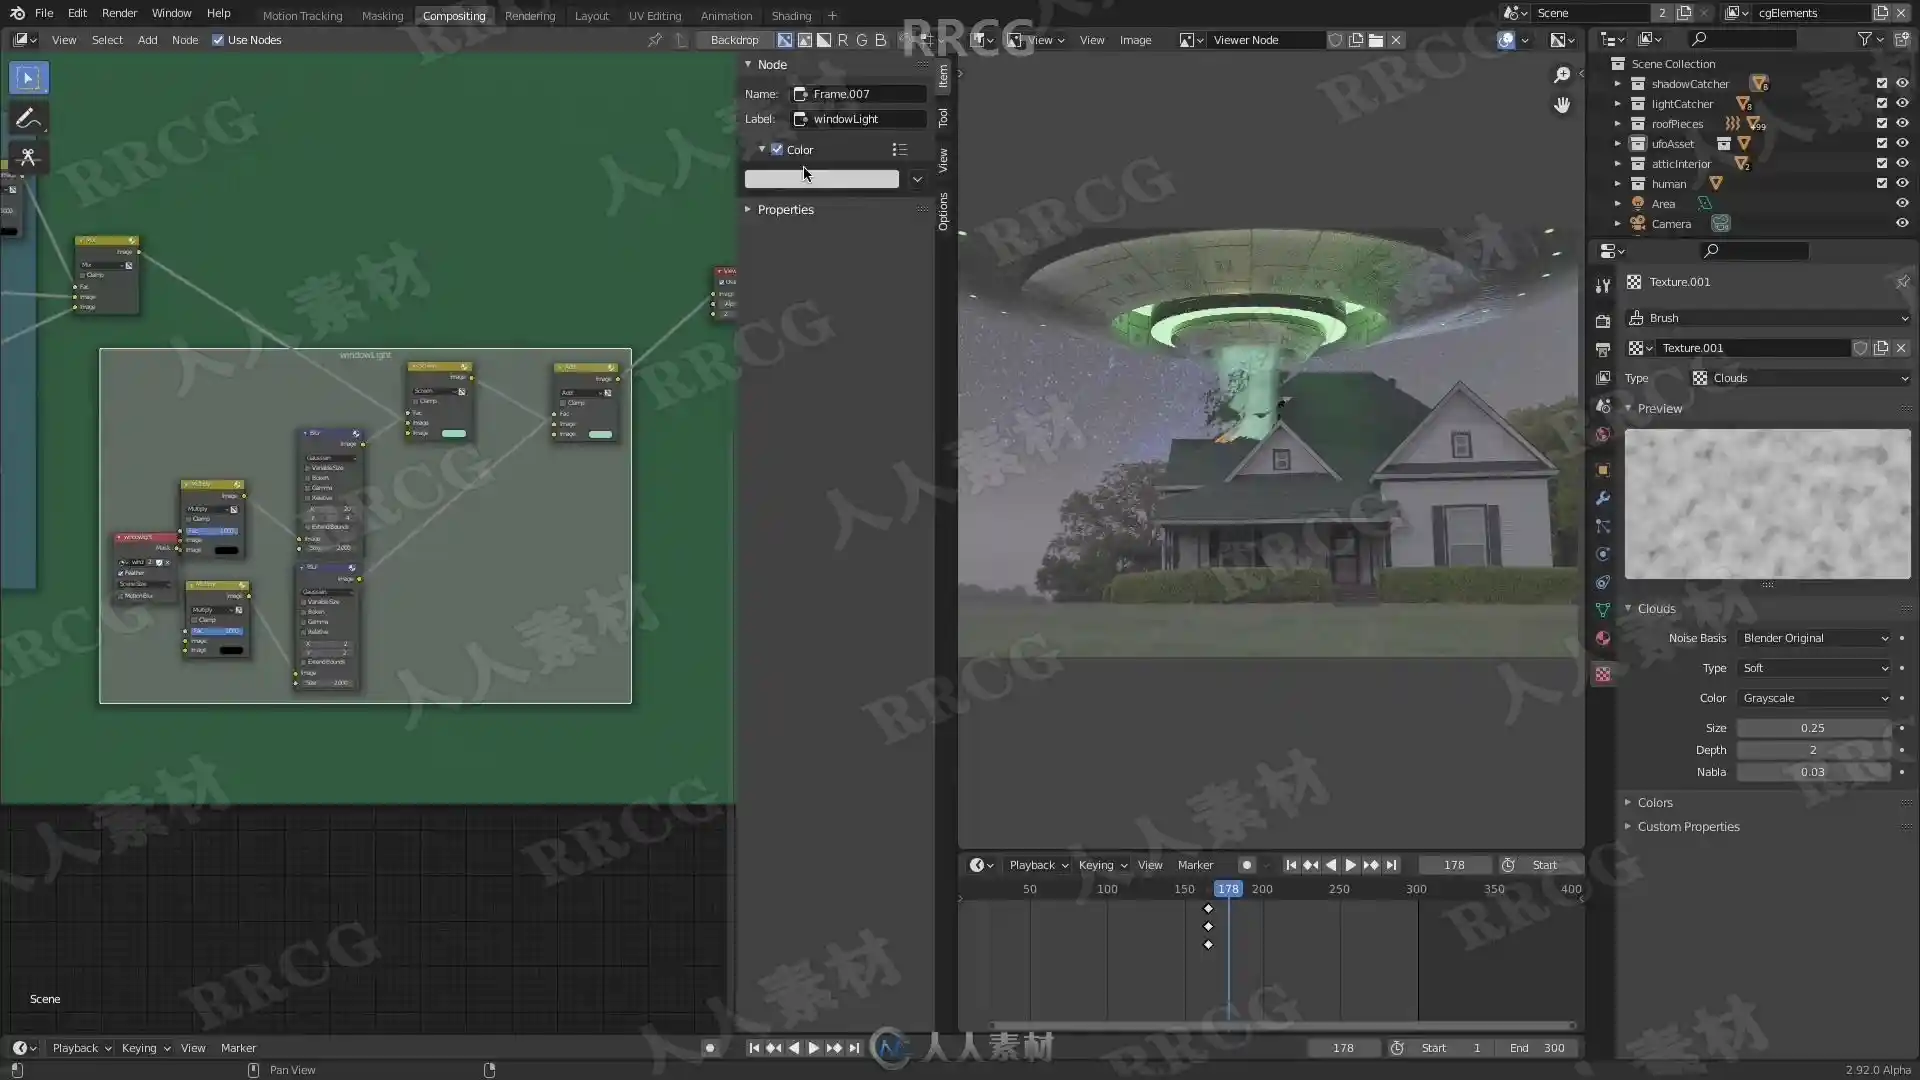Click the Backdrop button in node header
The image size is (1920, 1080).
[x=734, y=40]
